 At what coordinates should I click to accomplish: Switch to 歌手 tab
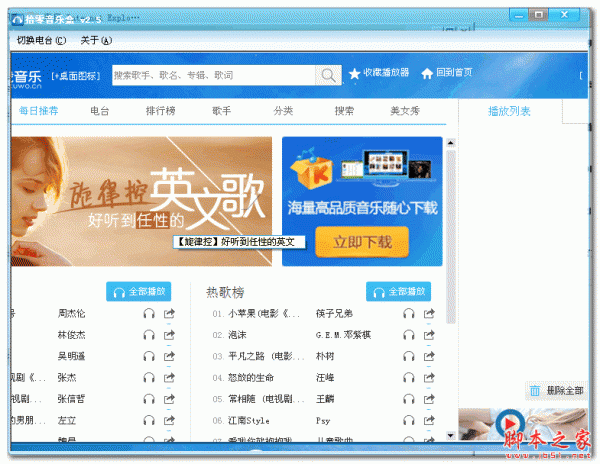222,111
